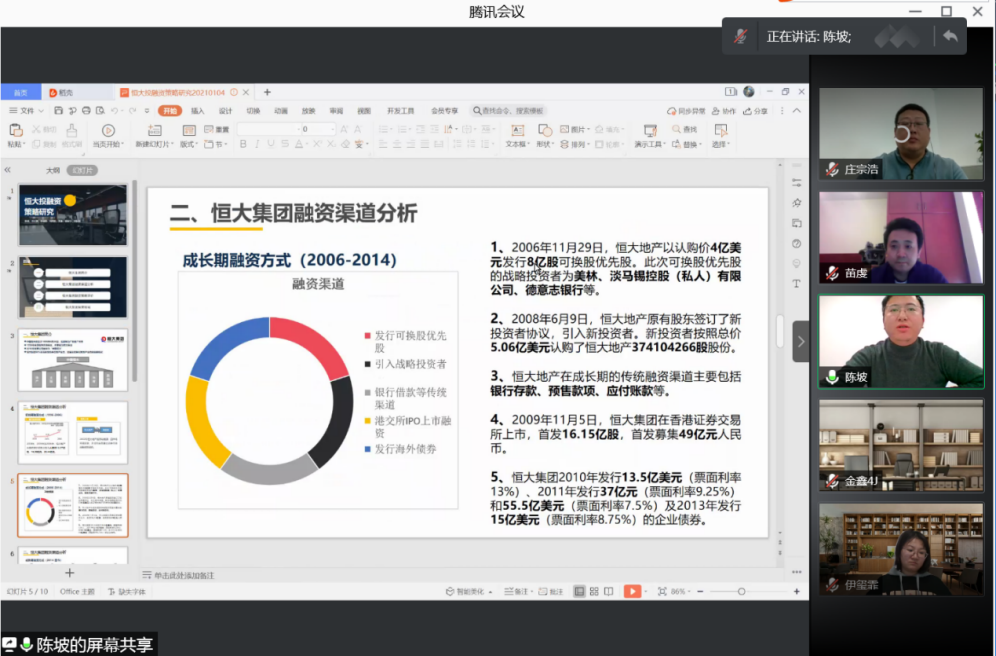Toggle the 批注 comments button in status bar
Image resolution: width=996 pixels, height=656 pixels.
pos(551,591)
